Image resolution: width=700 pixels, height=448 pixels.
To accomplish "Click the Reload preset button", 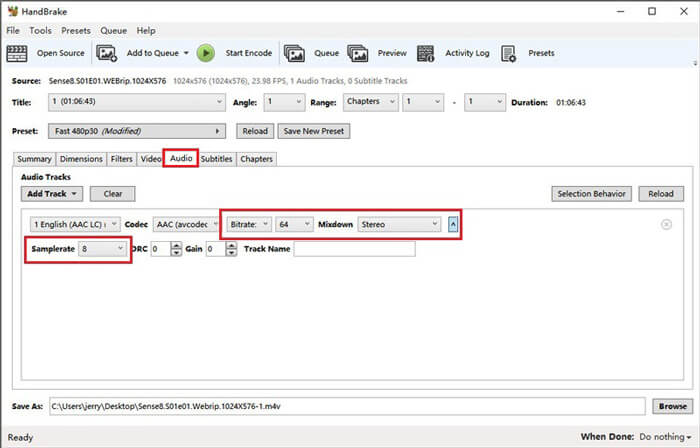I will point(255,131).
